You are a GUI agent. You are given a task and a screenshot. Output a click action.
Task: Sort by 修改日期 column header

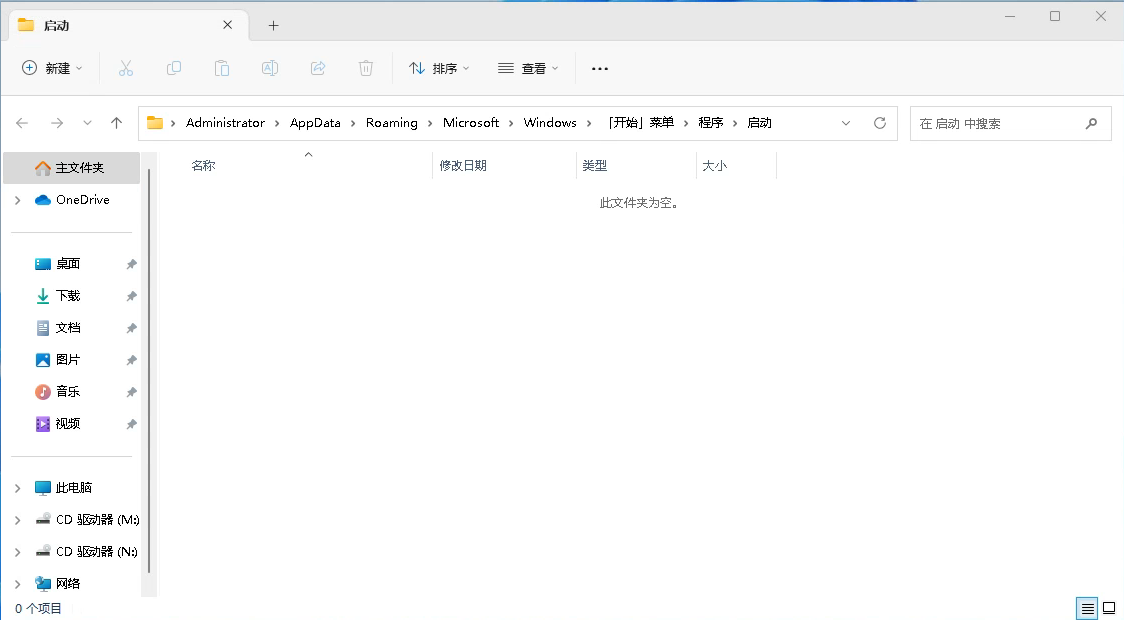click(x=463, y=166)
